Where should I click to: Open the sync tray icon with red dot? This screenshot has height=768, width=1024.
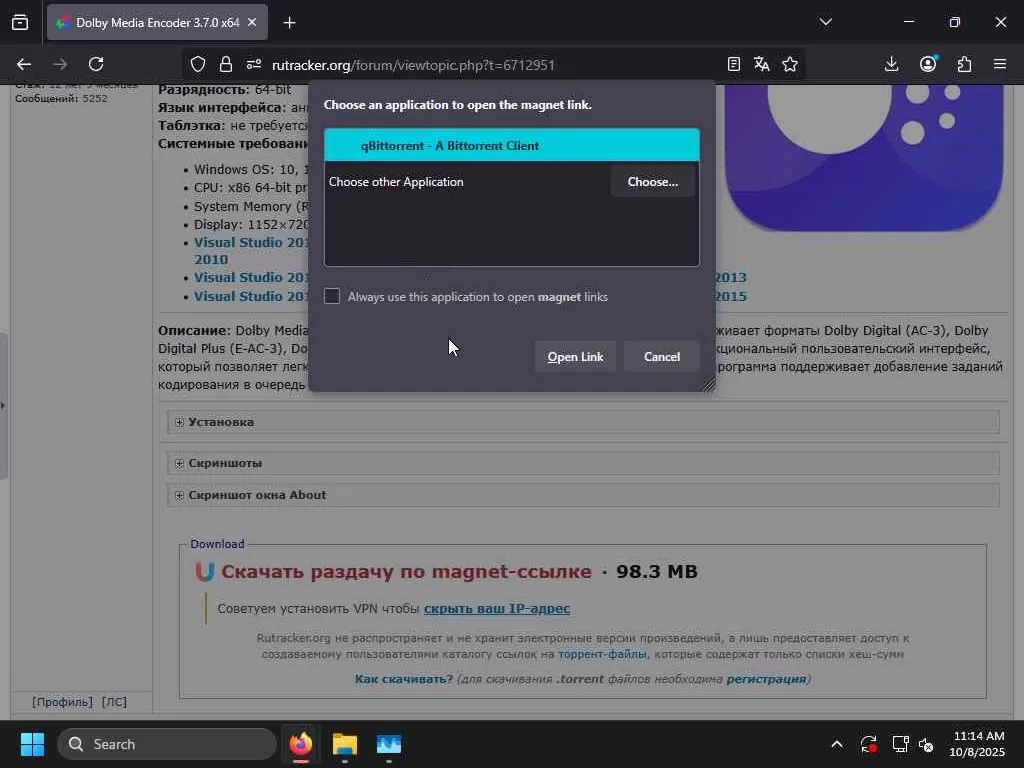[869, 744]
